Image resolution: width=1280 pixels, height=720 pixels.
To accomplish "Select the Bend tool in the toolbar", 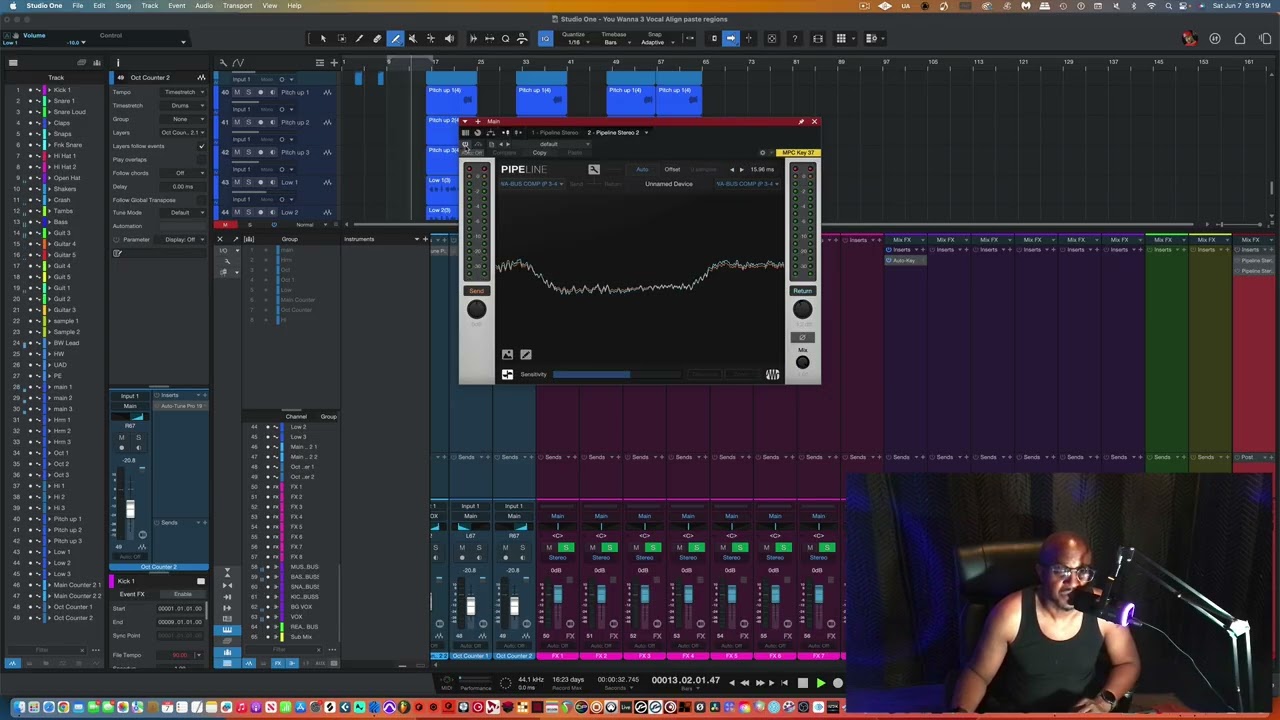I will click(x=431, y=39).
